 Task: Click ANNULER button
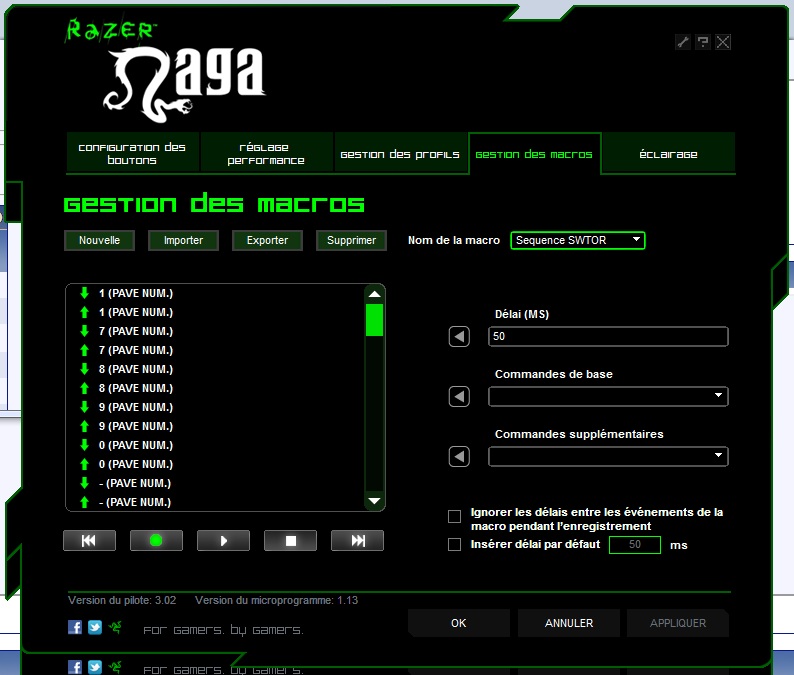click(569, 623)
